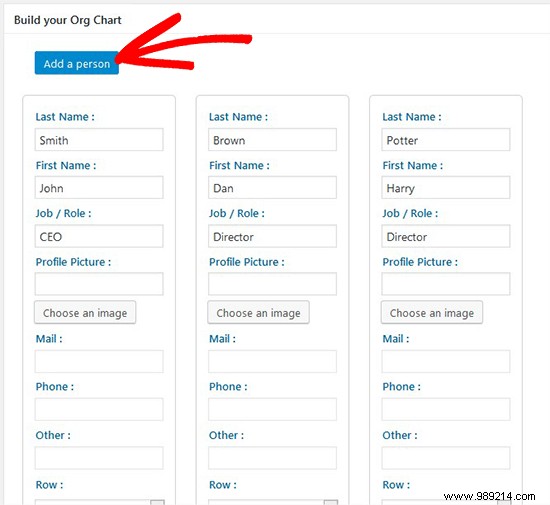
Task: Click the Phone field in Brown's card
Action: pos(272,409)
